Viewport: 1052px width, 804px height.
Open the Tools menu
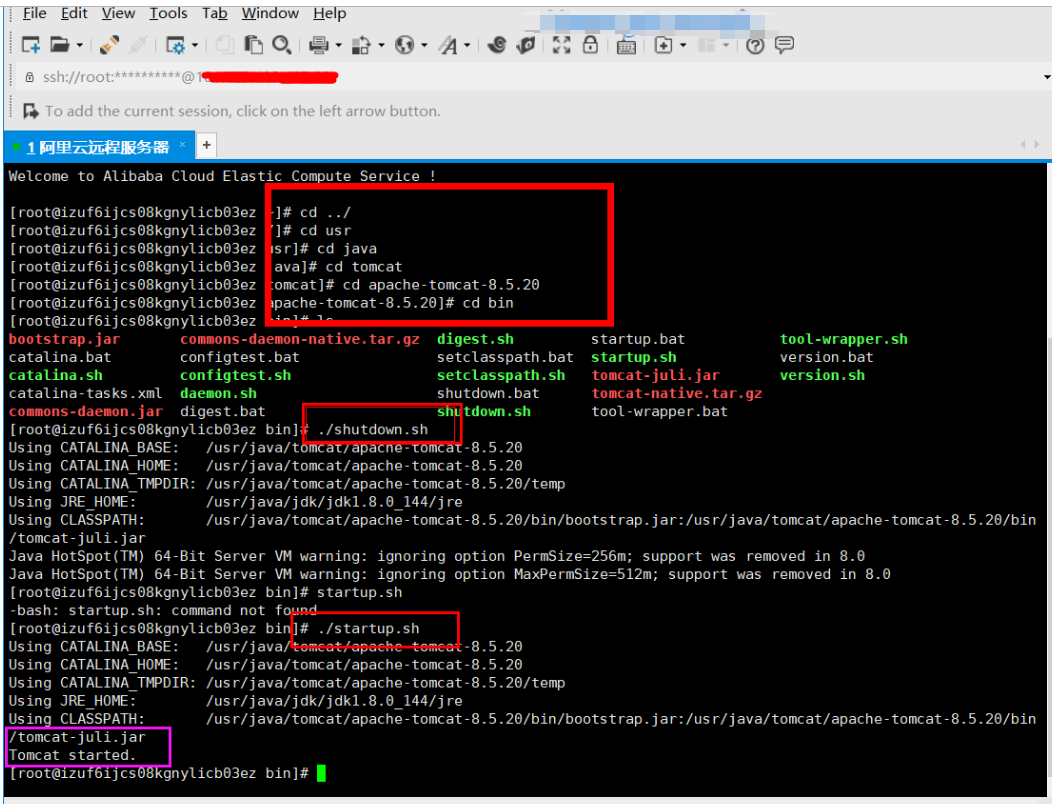tap(168, 13)
